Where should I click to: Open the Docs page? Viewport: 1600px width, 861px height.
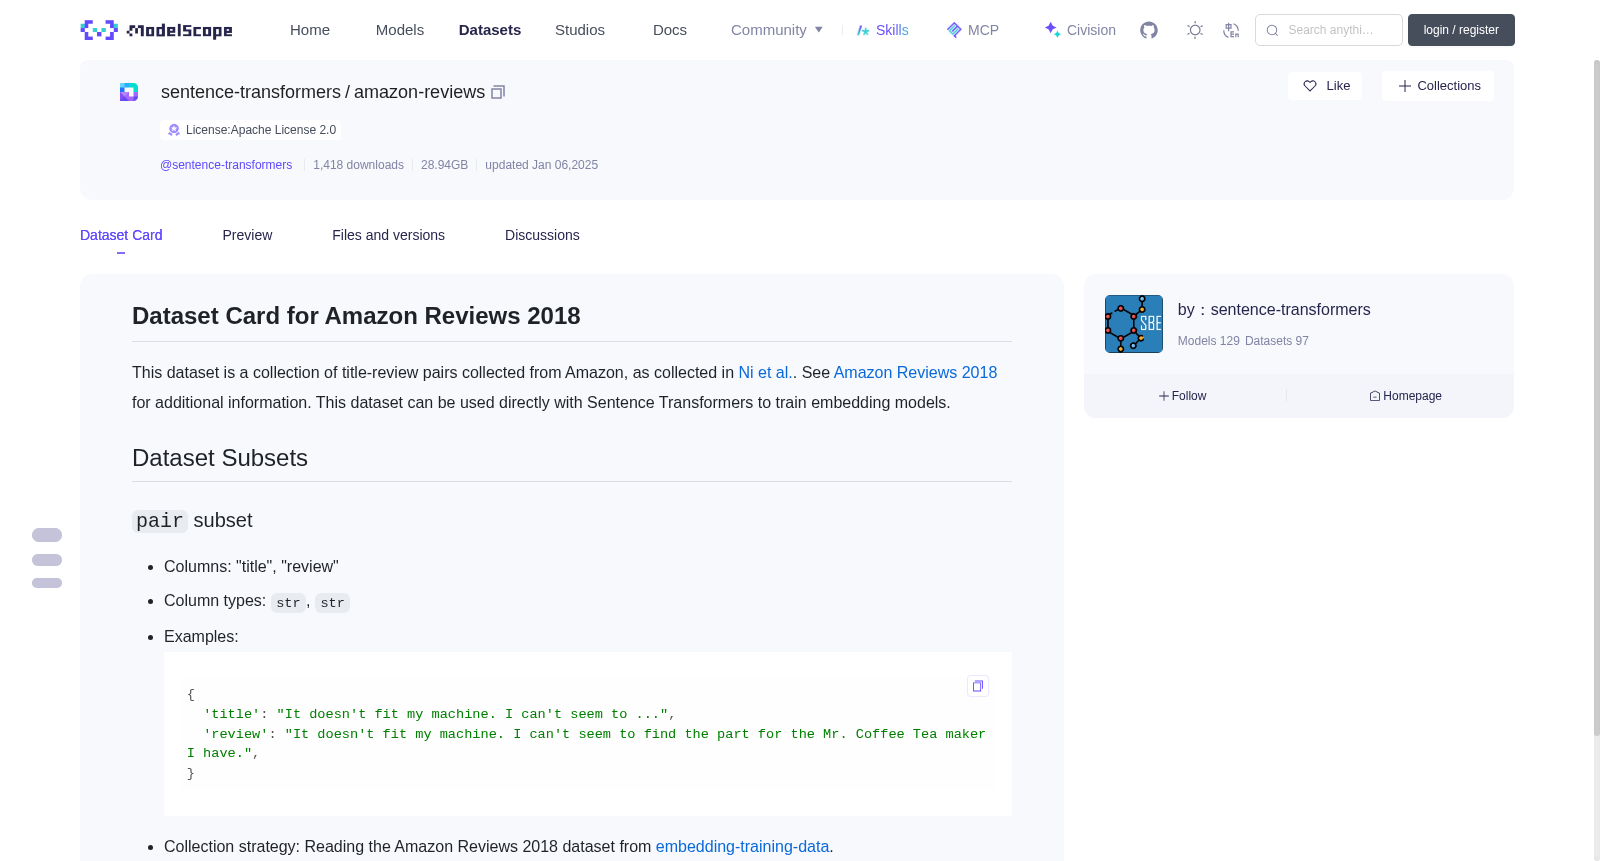point(670,30)
